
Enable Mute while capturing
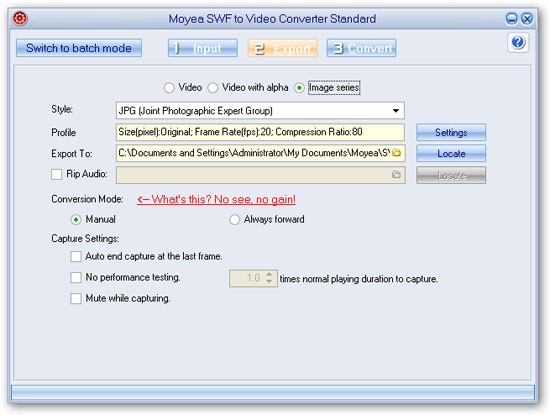click(76, 299)
